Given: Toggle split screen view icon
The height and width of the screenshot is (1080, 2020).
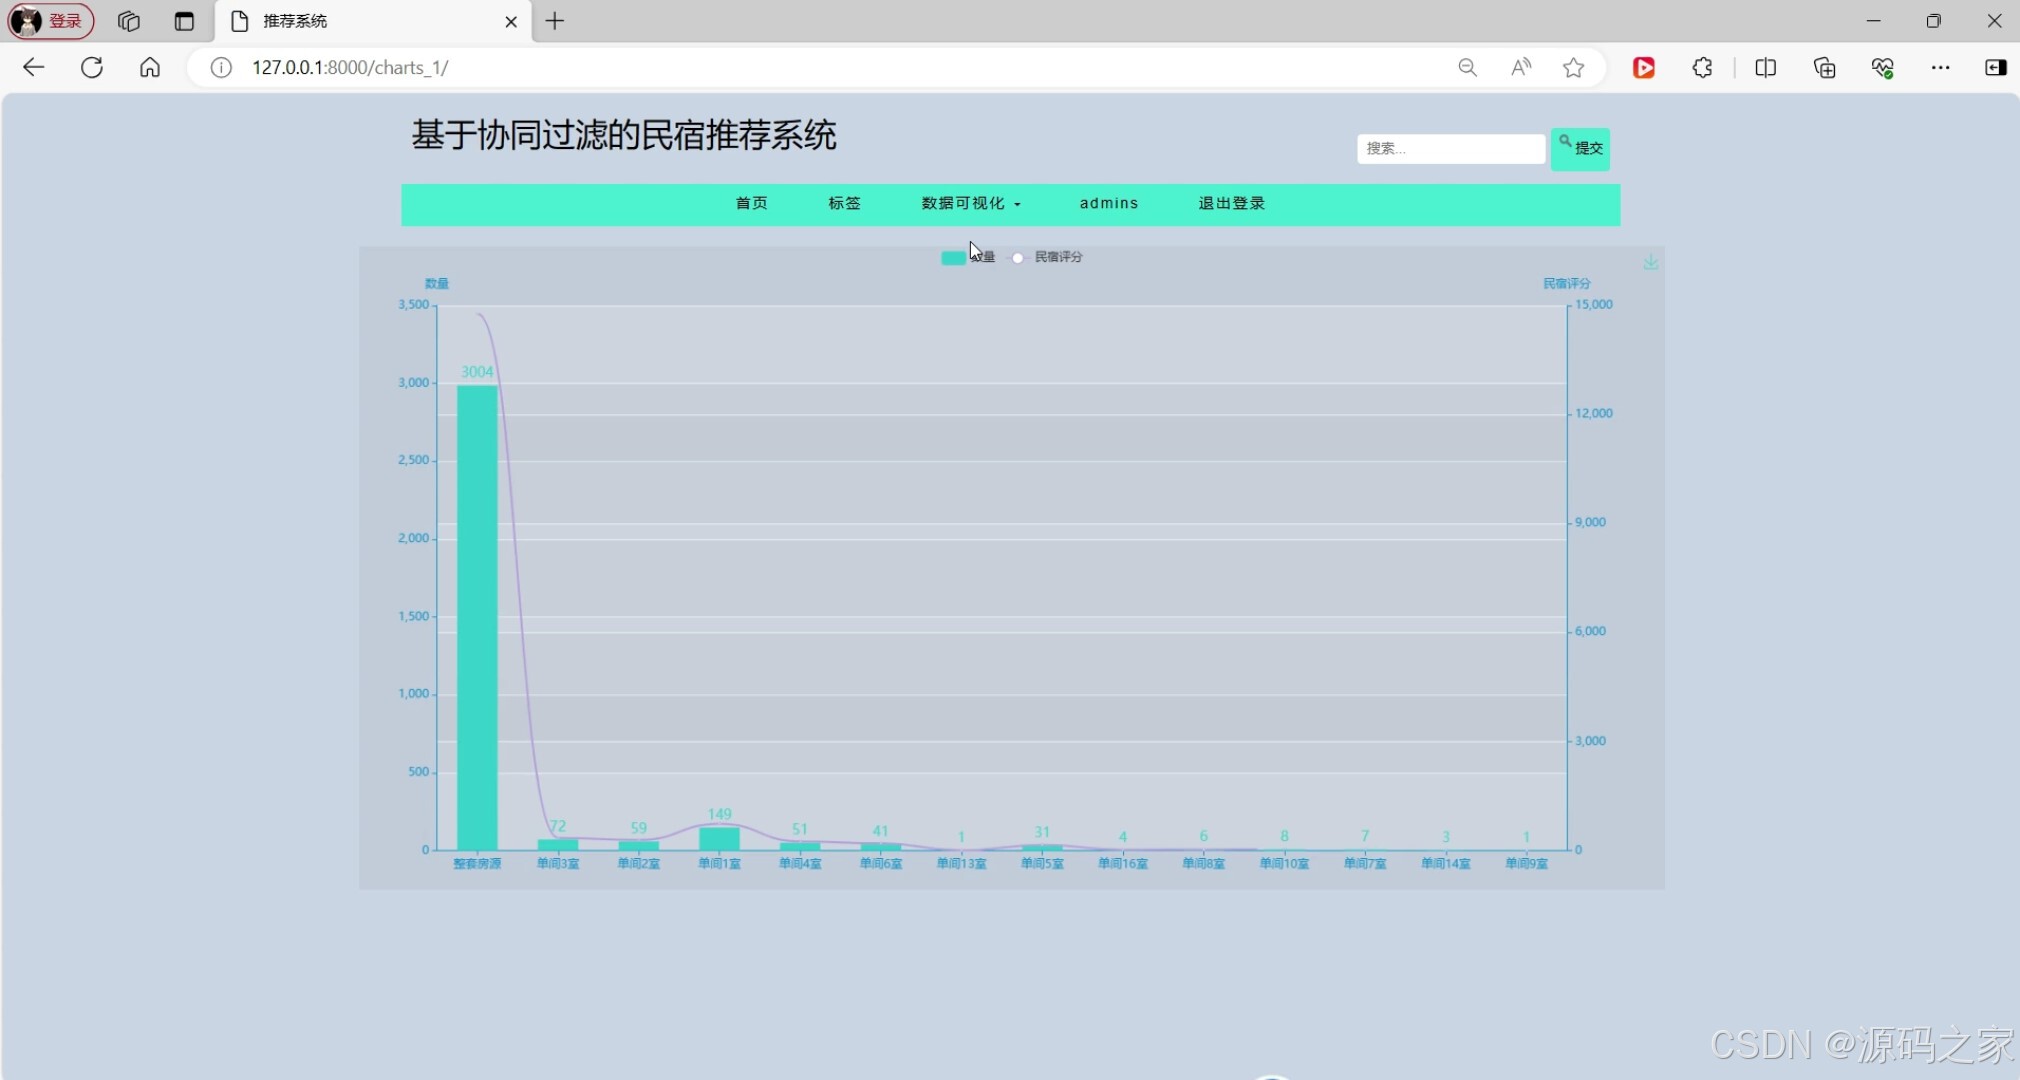Looking at the screenshot, I should point(1765,67).
